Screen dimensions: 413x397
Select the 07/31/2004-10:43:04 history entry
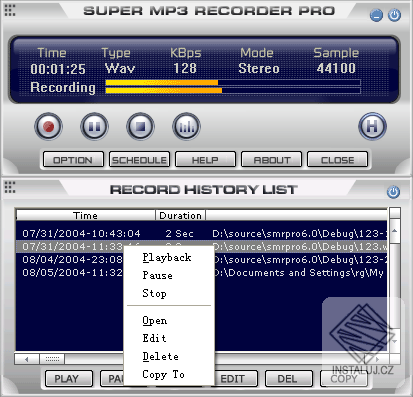click(202, 233)
